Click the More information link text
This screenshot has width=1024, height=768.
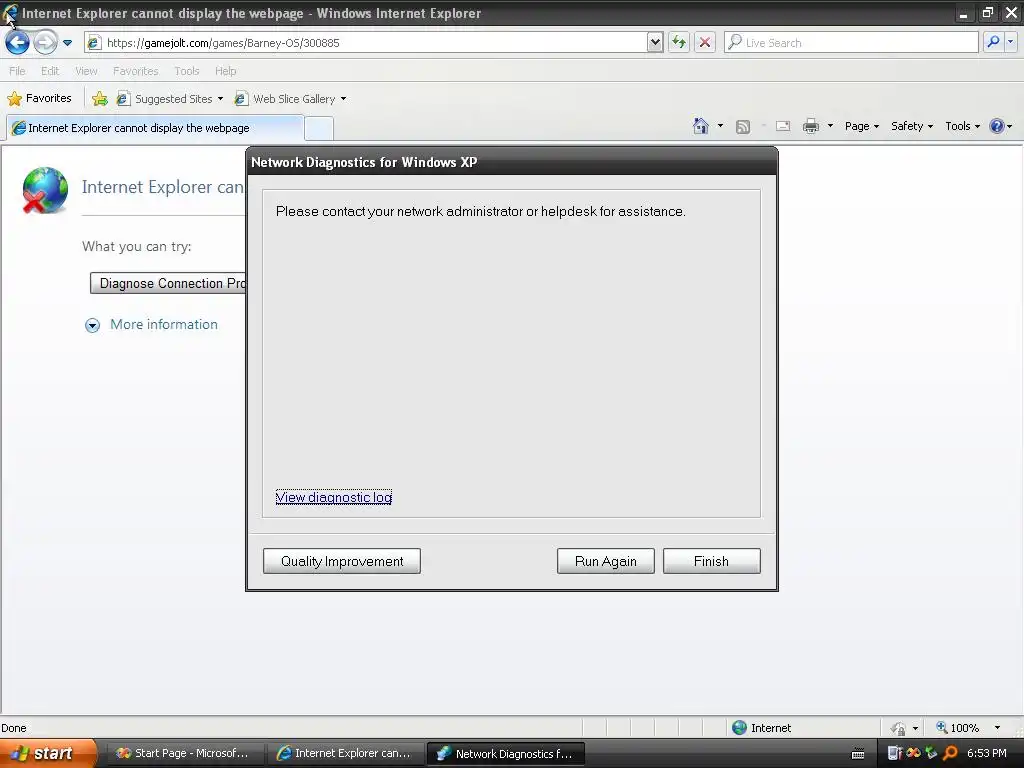click(x=164, y=325)
